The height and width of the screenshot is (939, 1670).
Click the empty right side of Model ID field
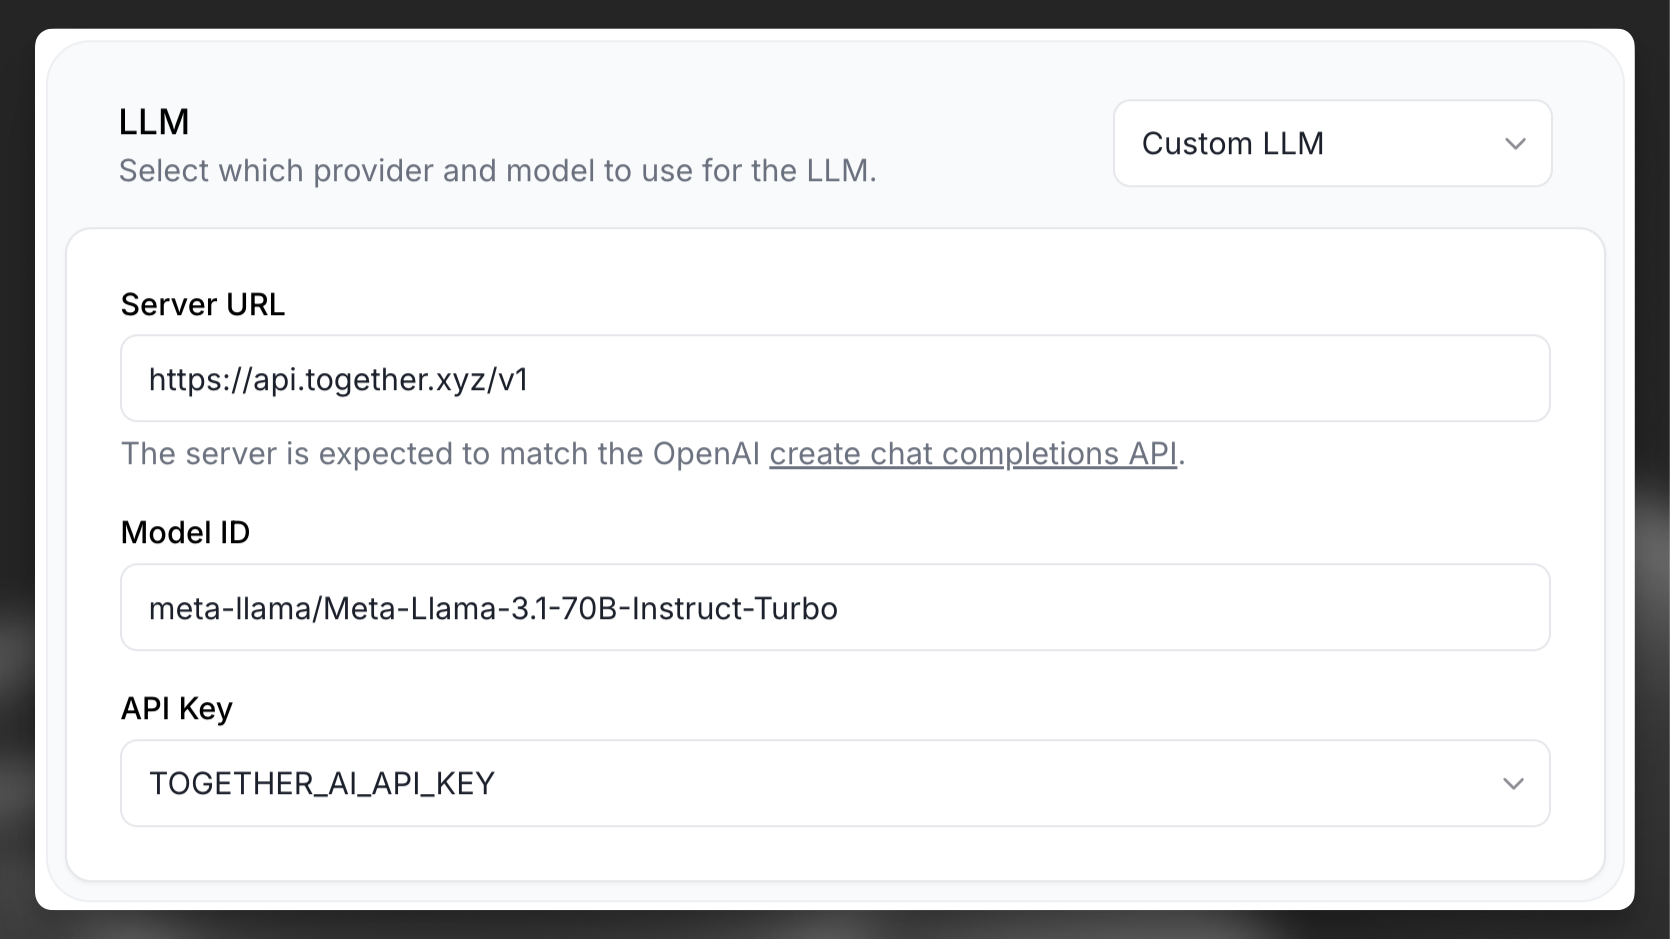pos(1250,608)
